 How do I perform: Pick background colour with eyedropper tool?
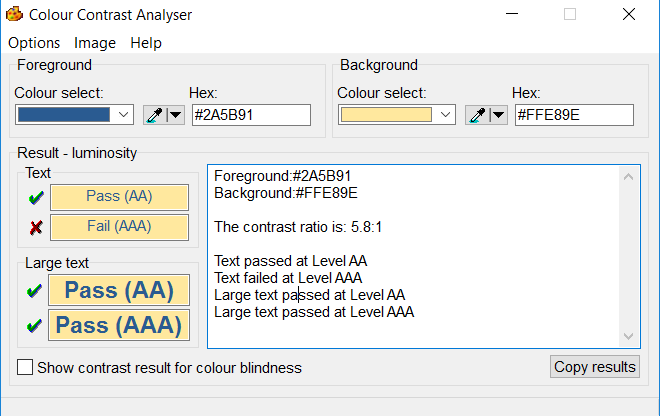coord(477,115)
